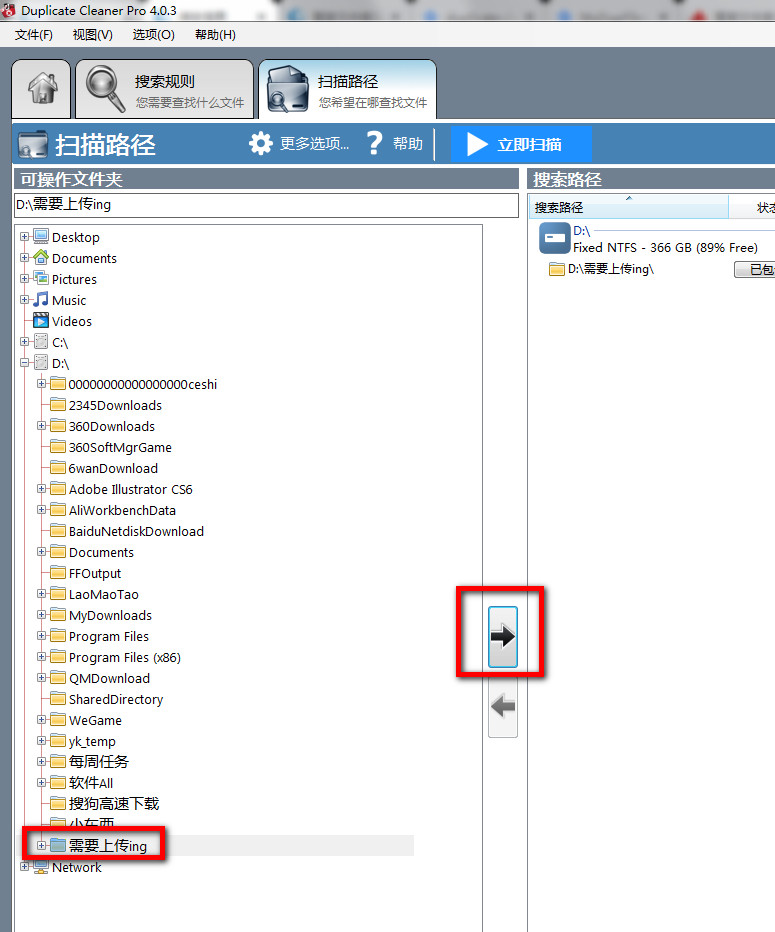Select the Documents house icon
The height and width of the screenshot is (932, 775).
tap(41, 257)
